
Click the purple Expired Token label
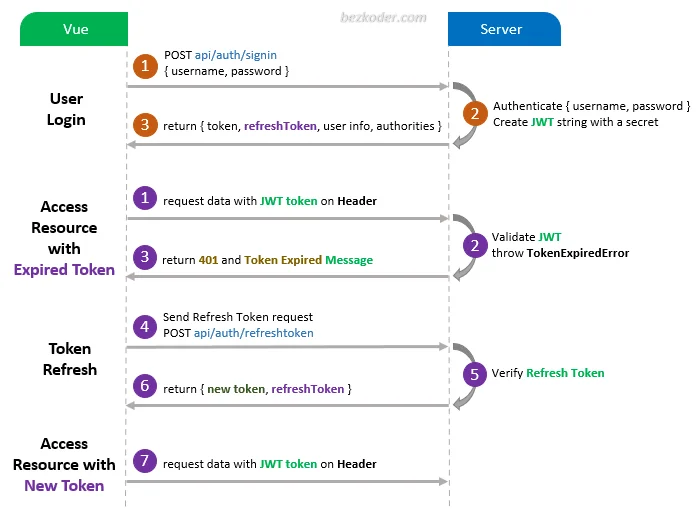pos(64,270)
